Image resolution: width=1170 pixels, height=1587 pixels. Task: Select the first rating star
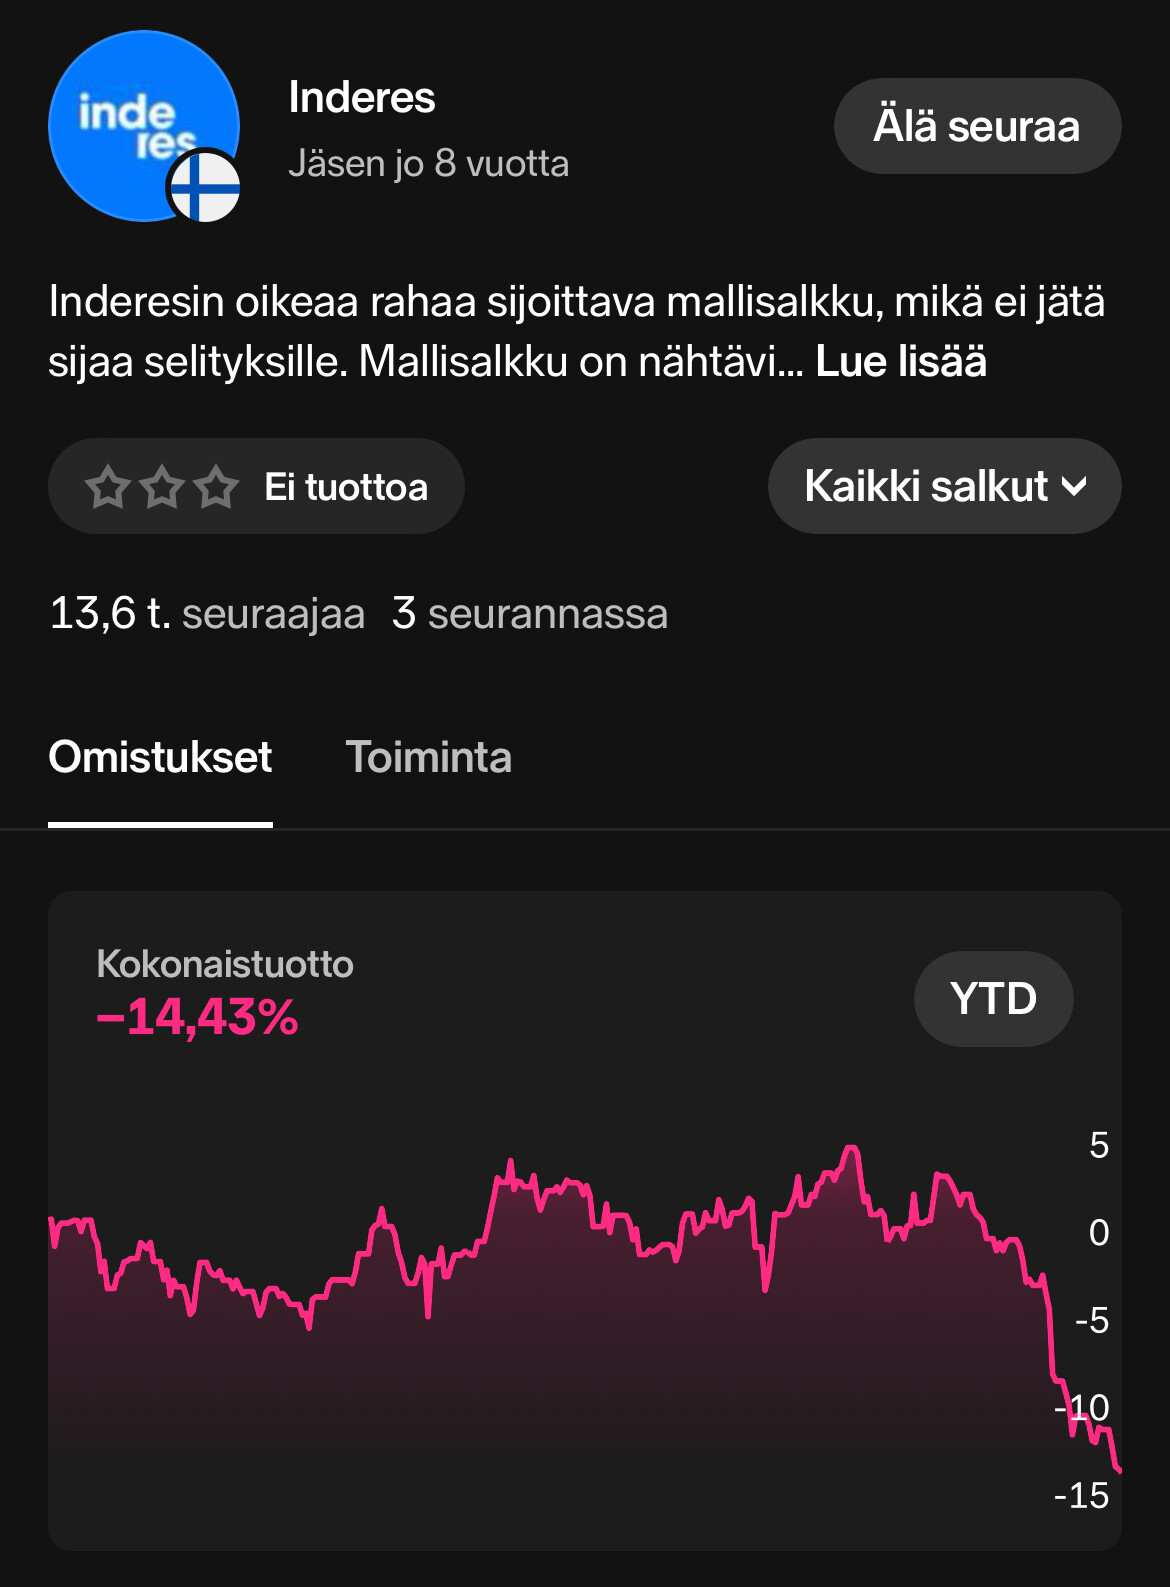107,488
